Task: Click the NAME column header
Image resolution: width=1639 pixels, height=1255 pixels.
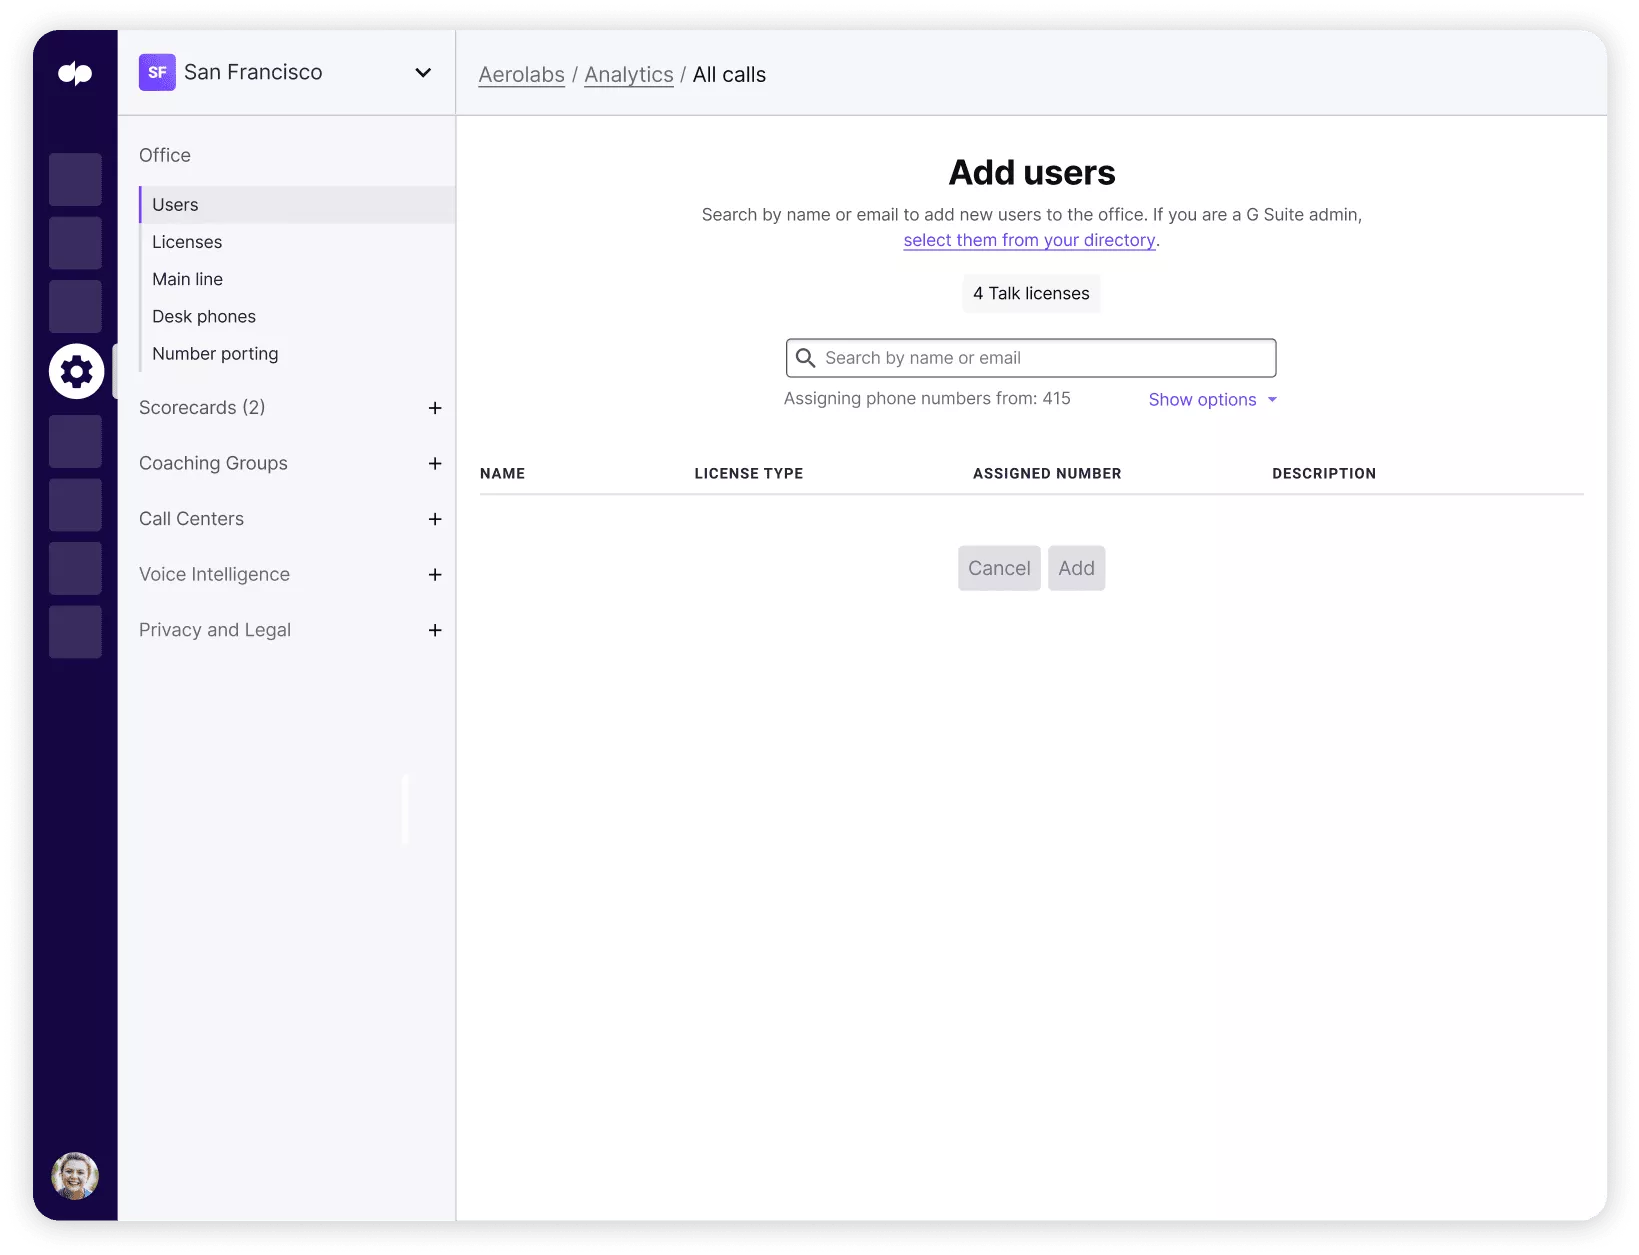Action: pos(502,473)
